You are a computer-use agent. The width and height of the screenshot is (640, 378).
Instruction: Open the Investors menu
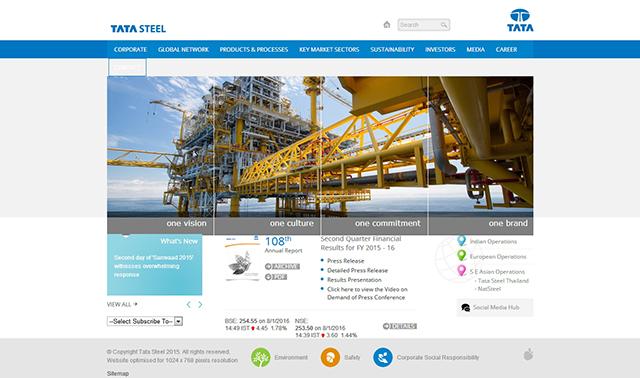click(440, 49)
